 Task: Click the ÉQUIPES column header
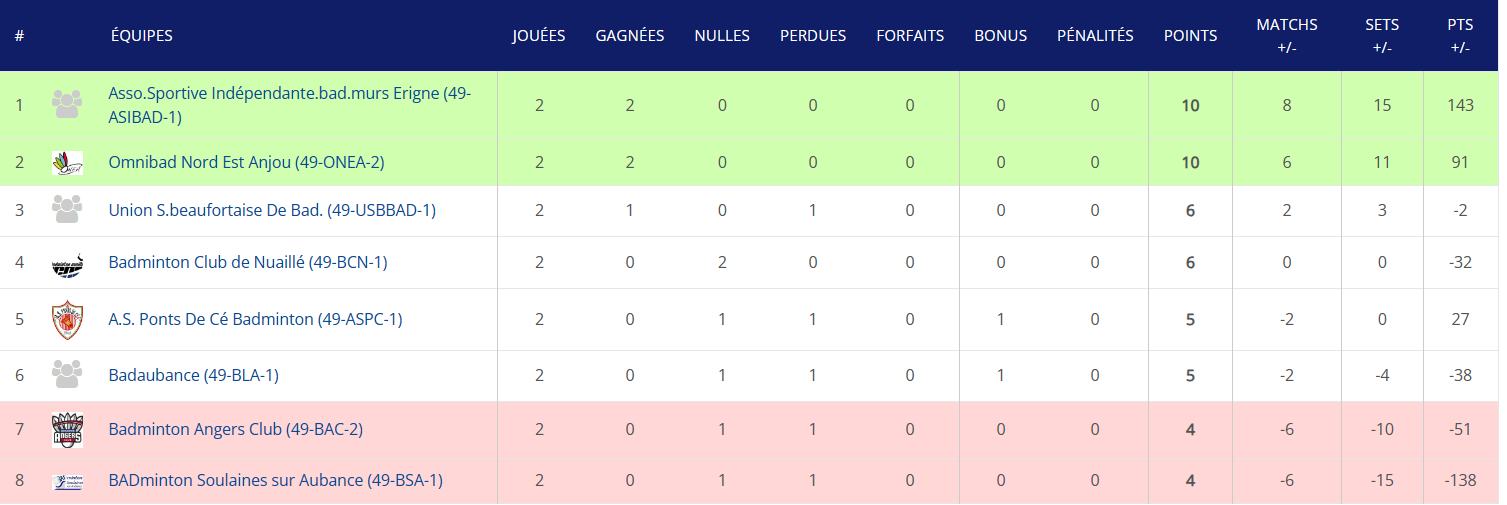(141, 36)
